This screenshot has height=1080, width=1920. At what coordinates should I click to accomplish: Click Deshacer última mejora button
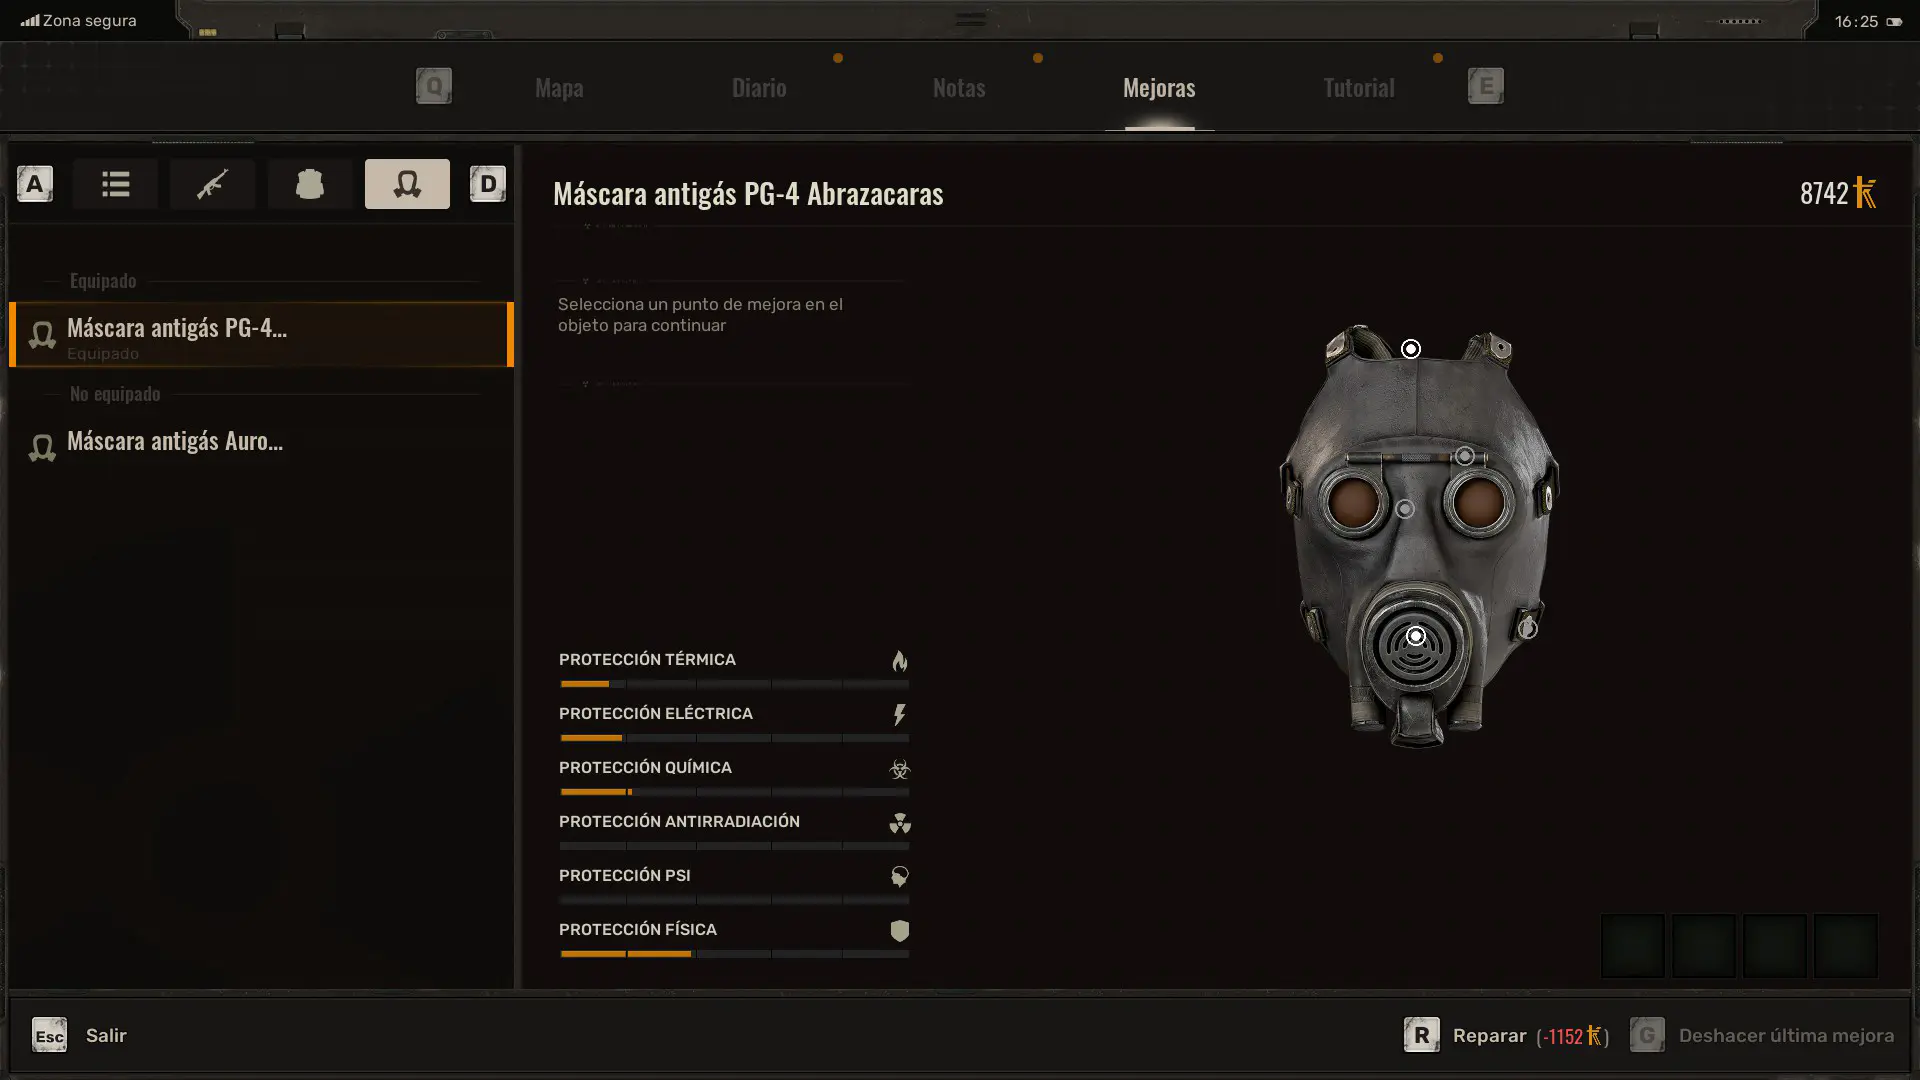(x=1786, y=1036)
